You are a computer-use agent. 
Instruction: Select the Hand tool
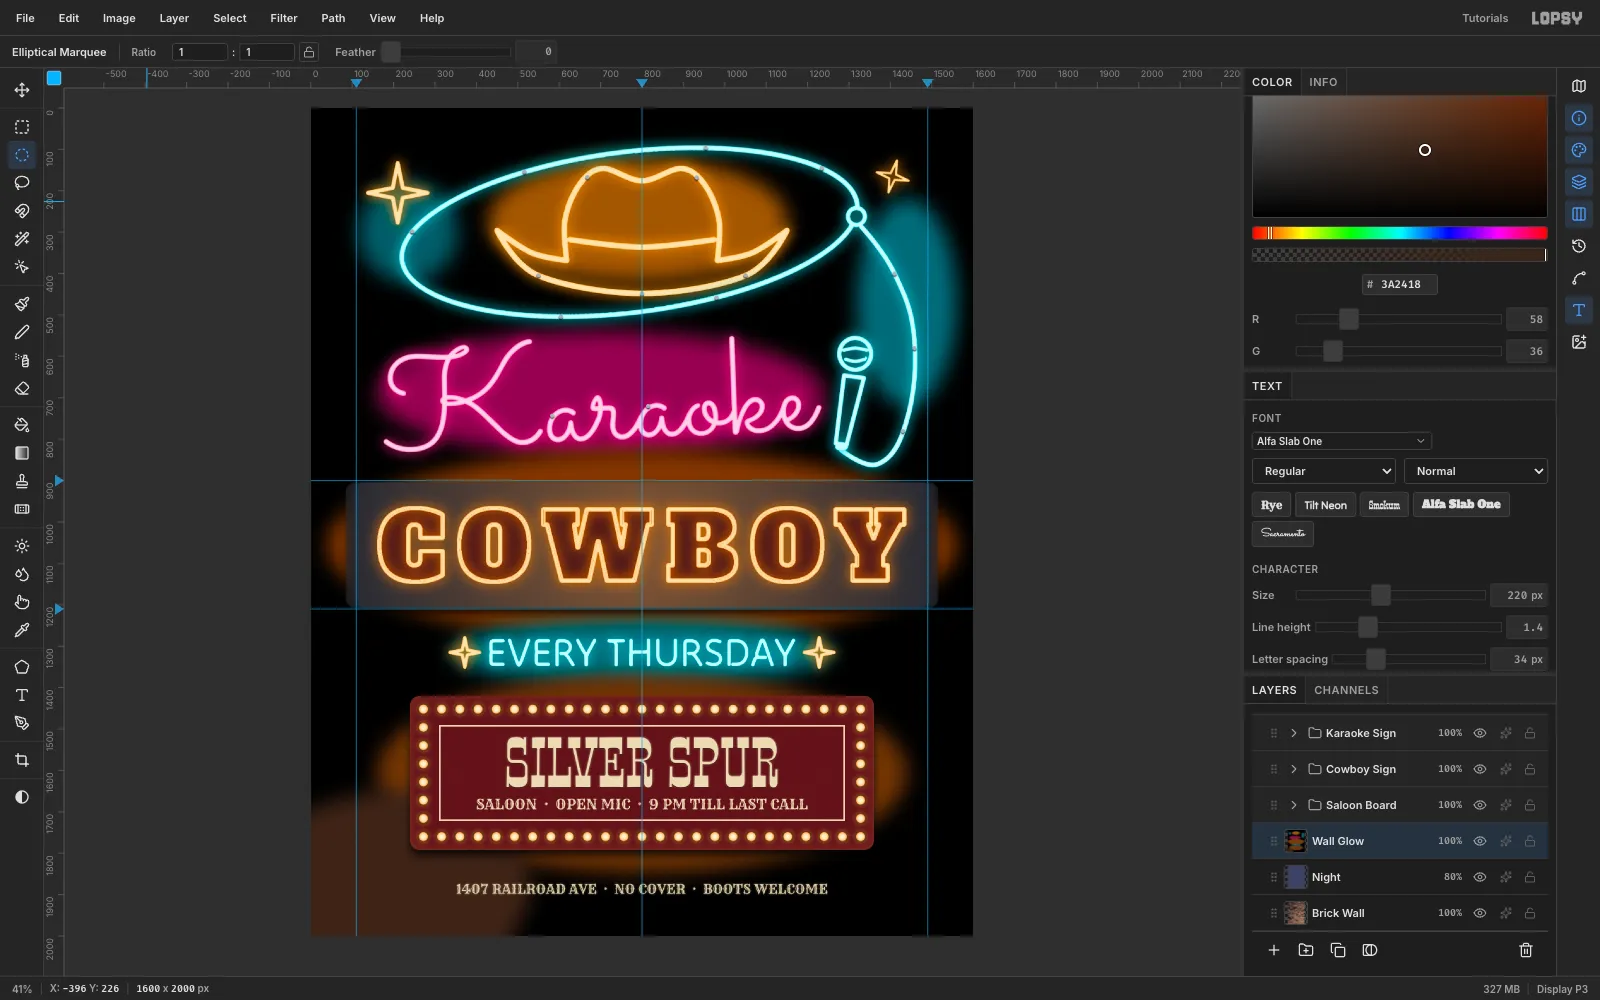coord(22,602)
